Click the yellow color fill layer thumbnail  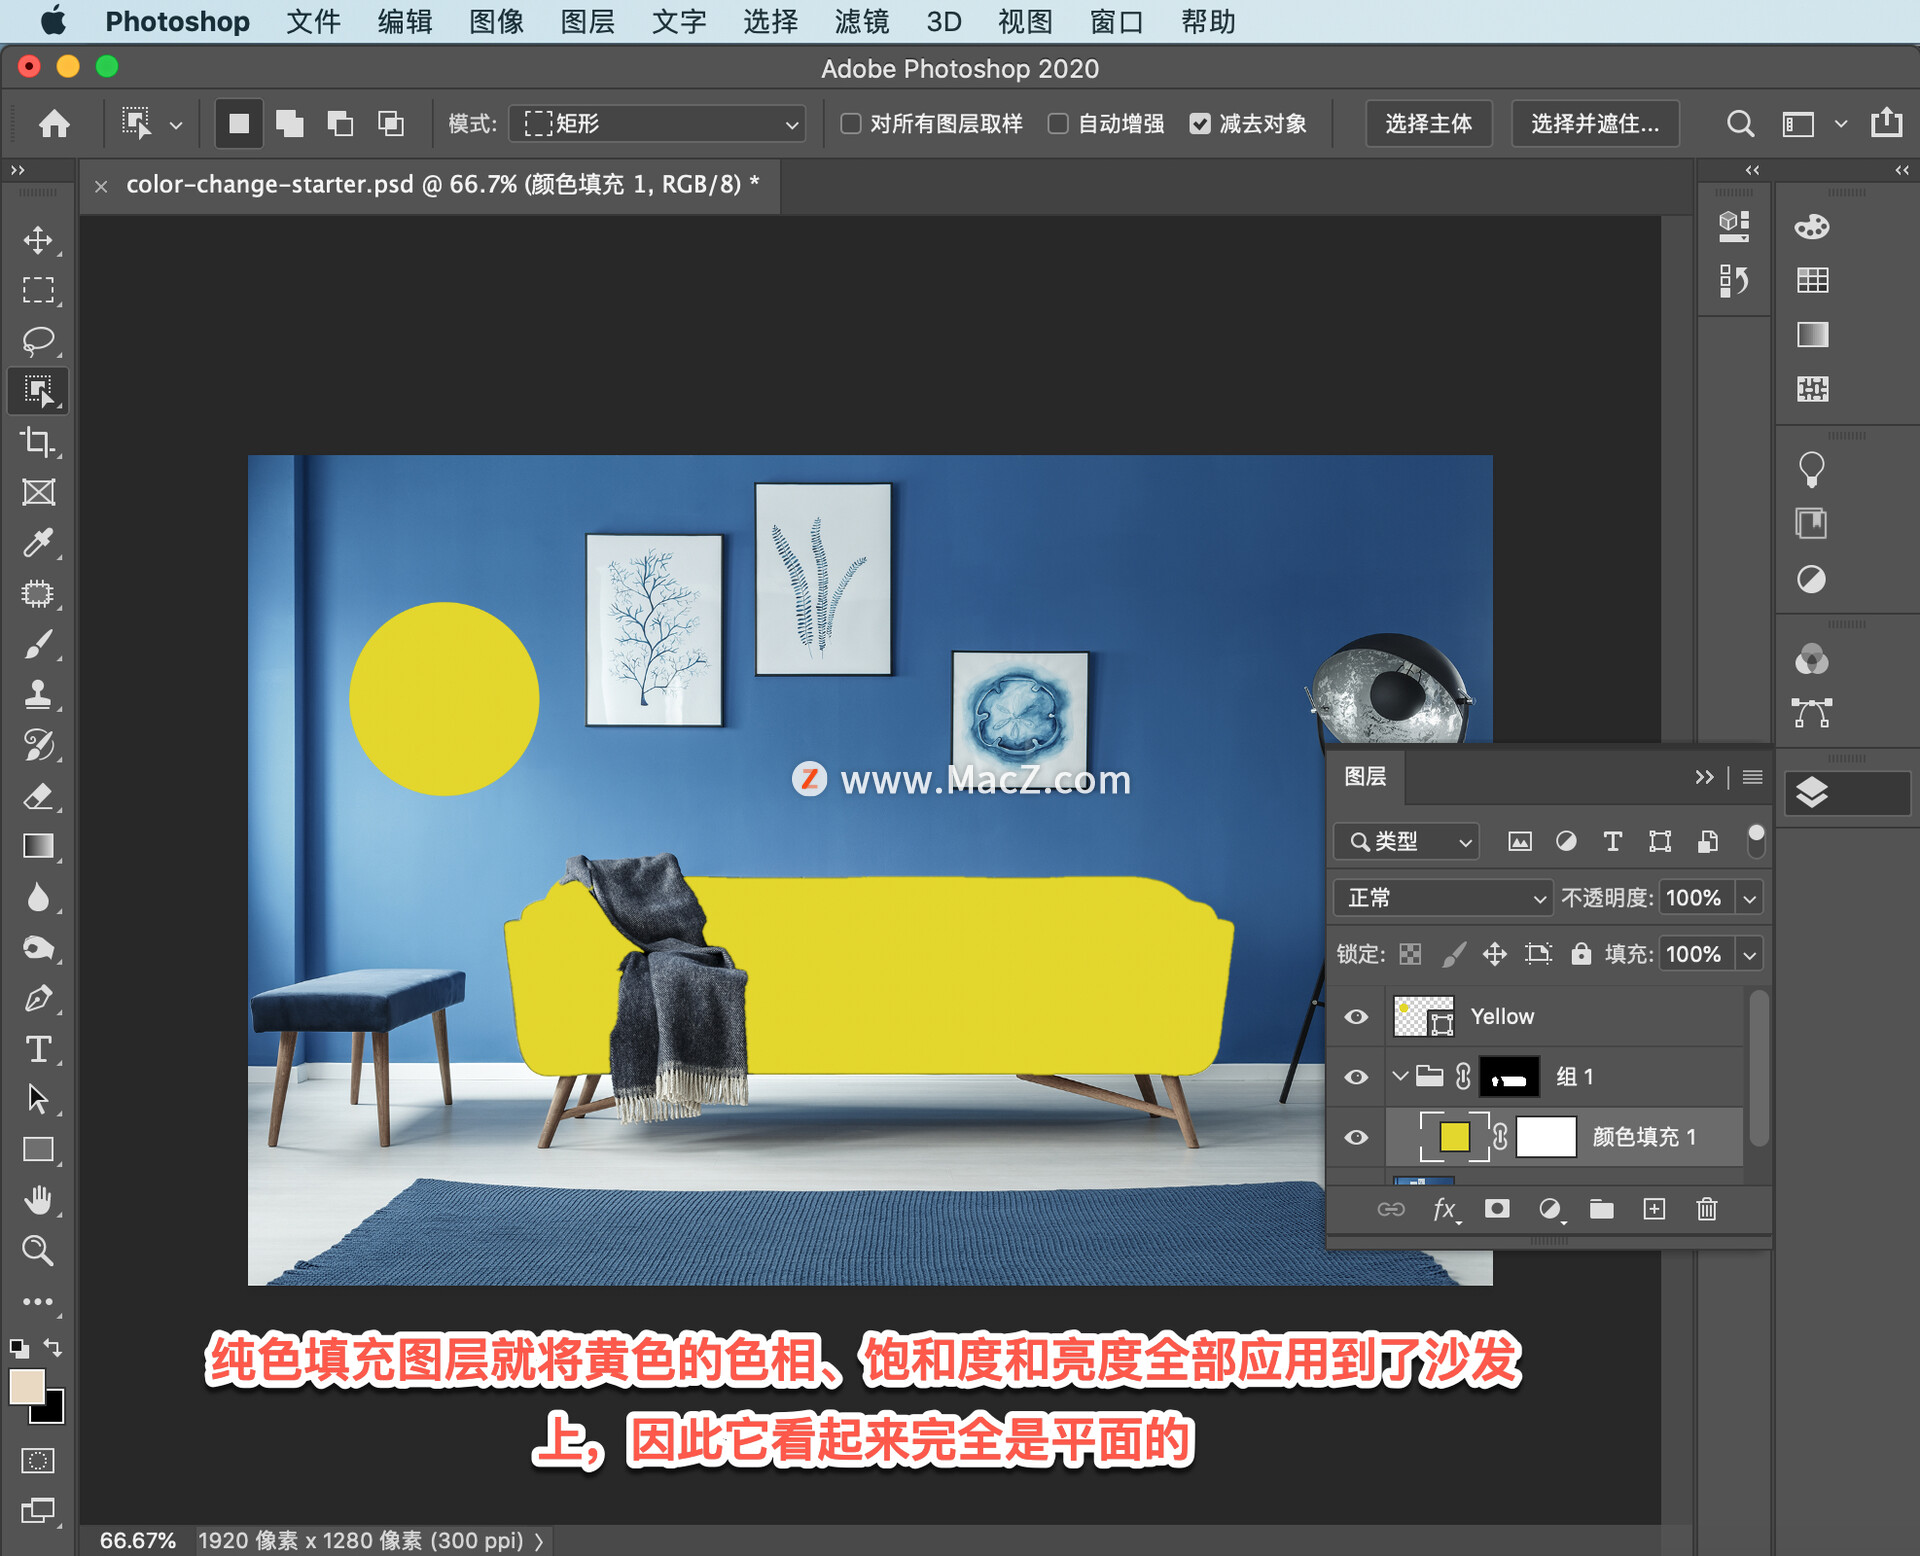coord(1453,1138)
